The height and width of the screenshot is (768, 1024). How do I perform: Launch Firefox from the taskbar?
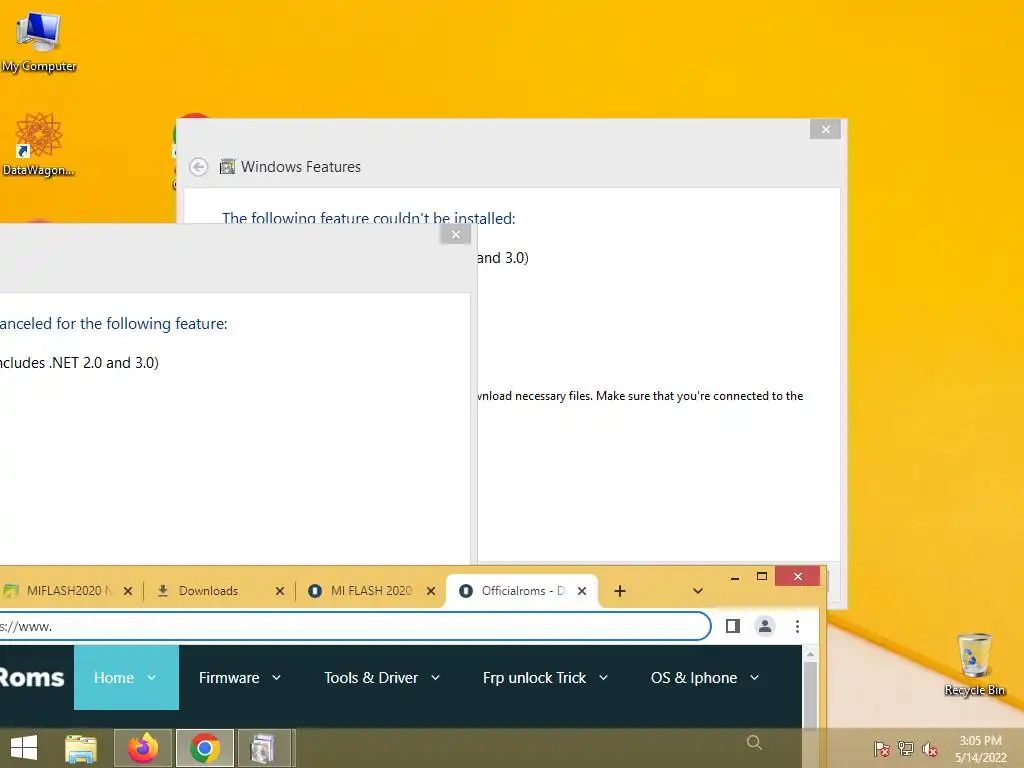pyautogui.click(x=143, y=748)
